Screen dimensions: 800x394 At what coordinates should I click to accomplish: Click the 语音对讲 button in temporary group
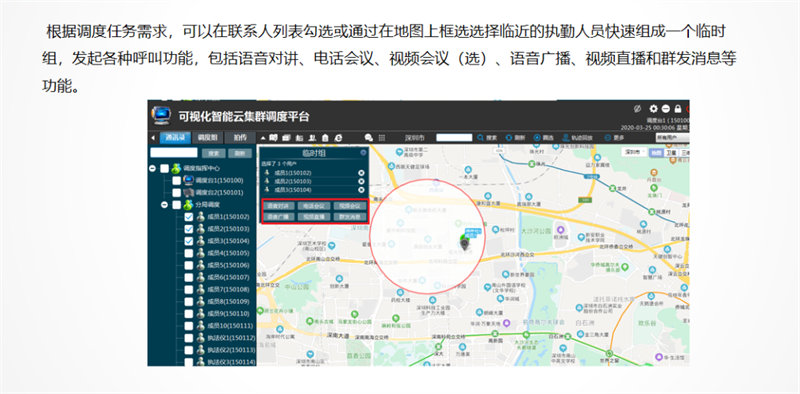[279, 206]
